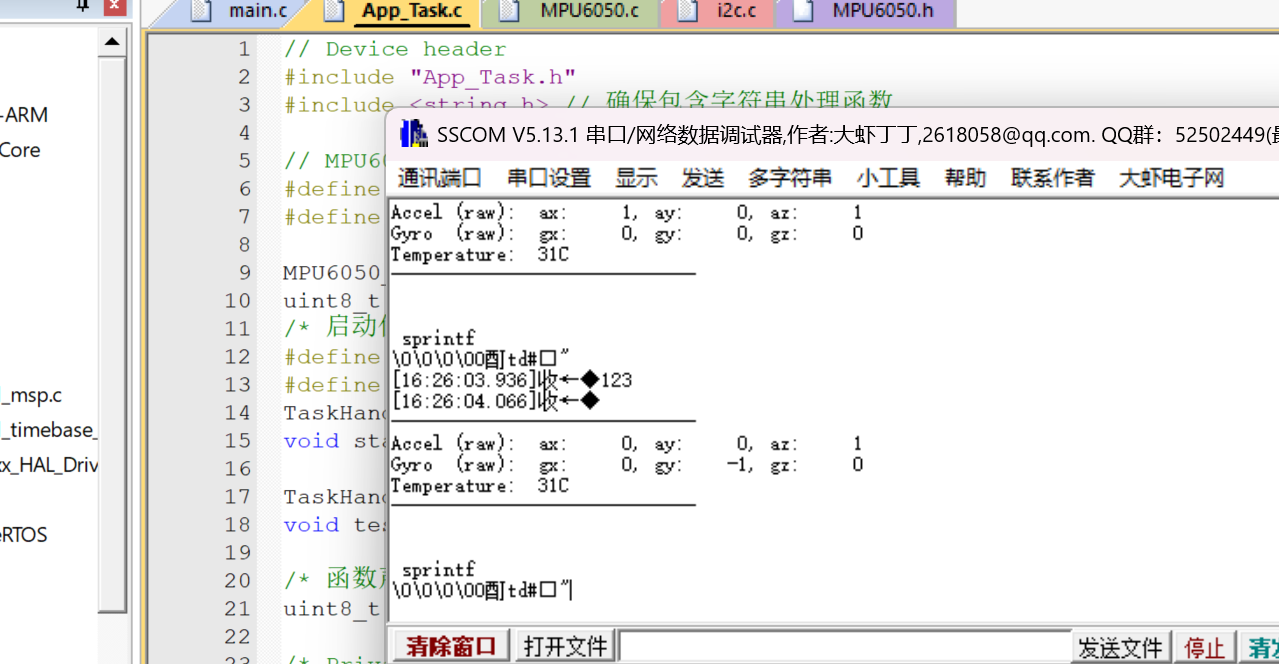Click the red 停止 button
Viewport: 1279px width, 664px height.
pyautogui.click(x=1204, y=647)
